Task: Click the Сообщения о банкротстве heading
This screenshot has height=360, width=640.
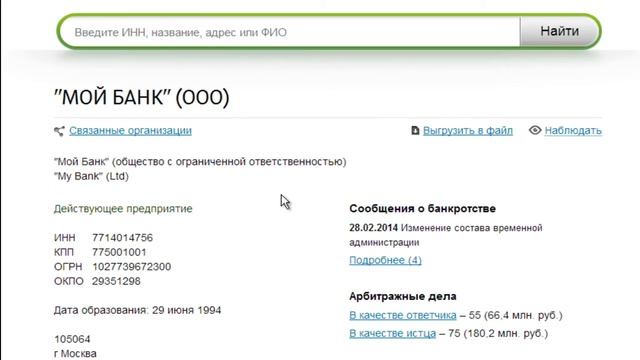Action: point(422,209)
